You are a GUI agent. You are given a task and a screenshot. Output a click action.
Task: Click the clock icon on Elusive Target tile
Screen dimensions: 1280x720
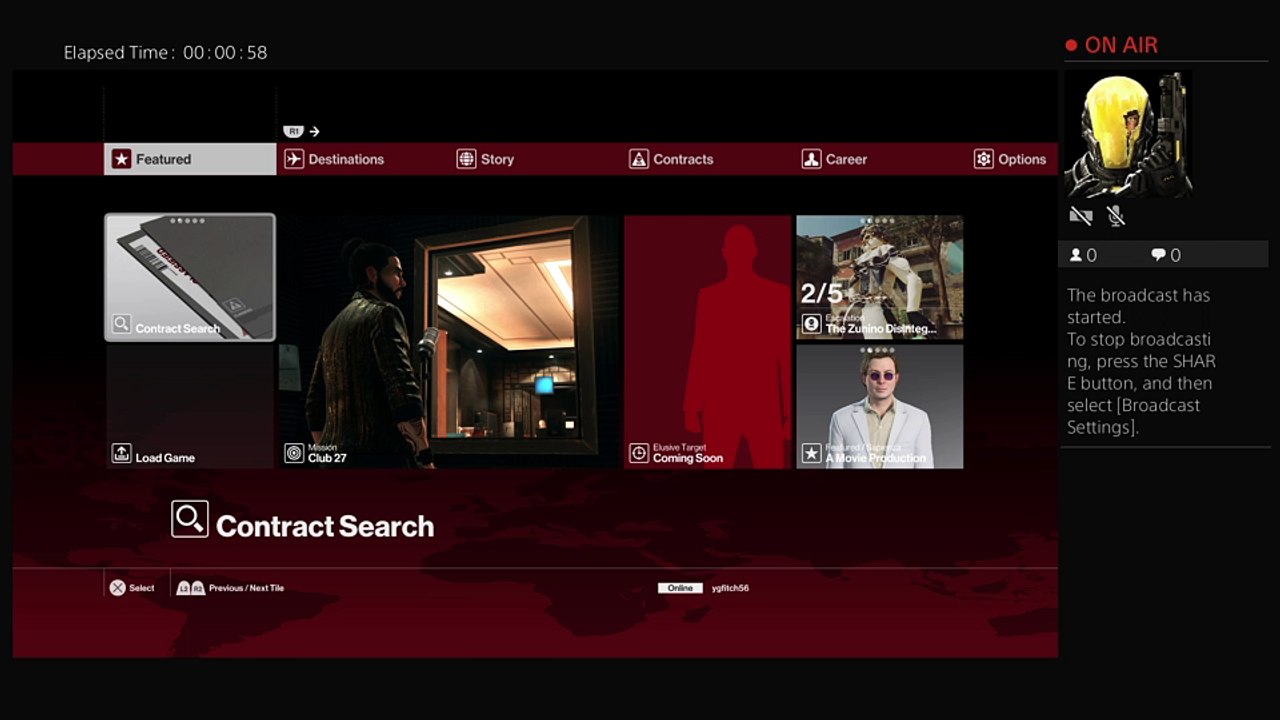coord(639,454)
